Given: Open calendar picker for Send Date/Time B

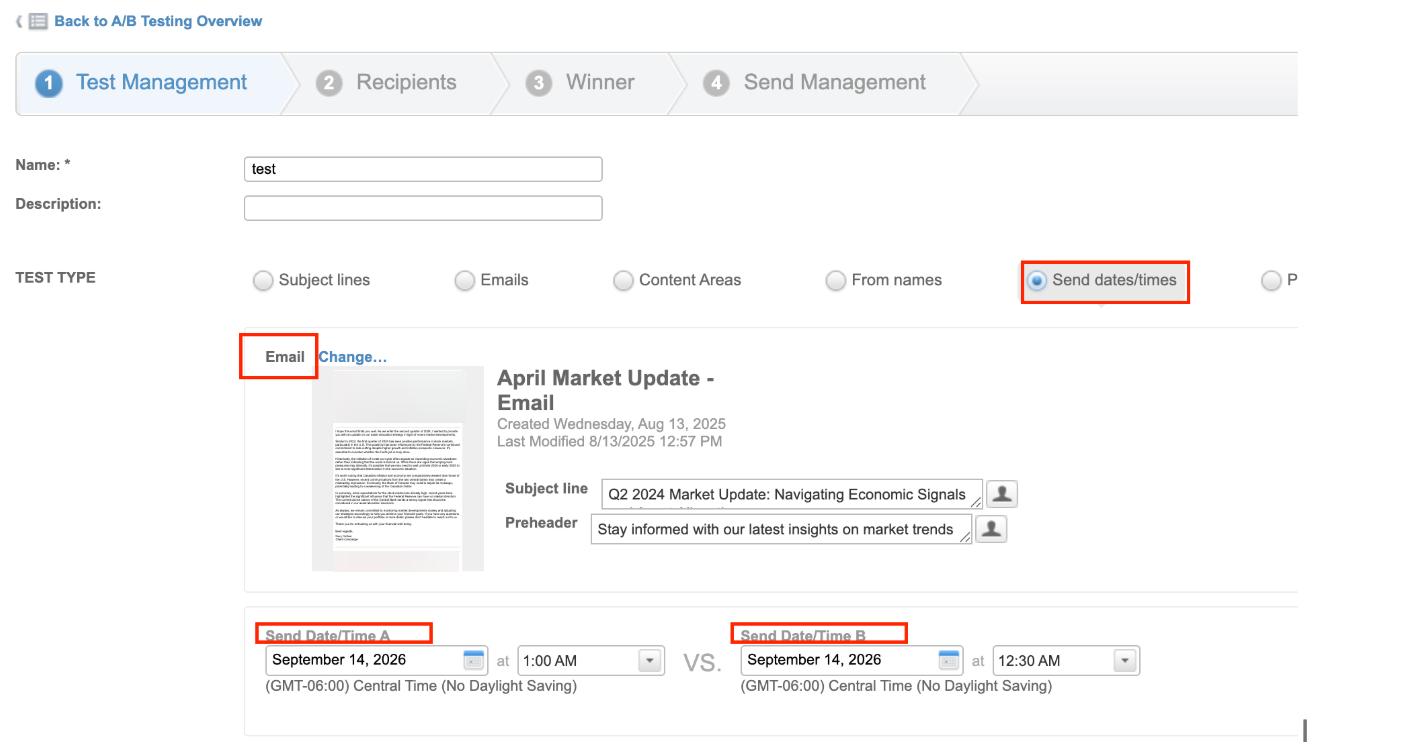Looking at the screenshot, I should (949, 660).
